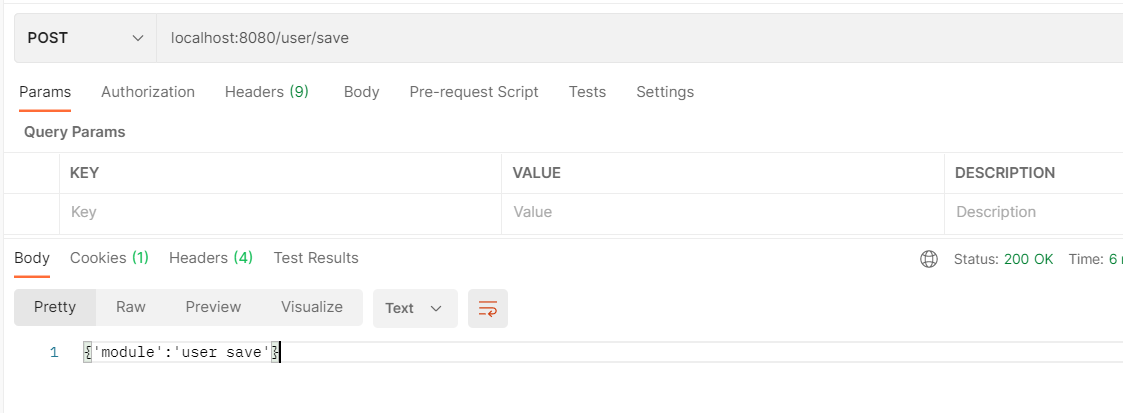This screenshot has height=413, width=1123.
Task: Open the response Headers (4) tab
Action: pyautogui.click(x=211, y=258)
